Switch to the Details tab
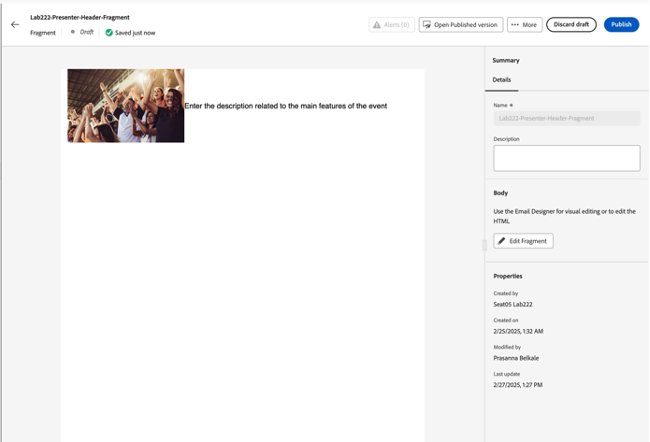650x442 pixels. point(502,79)
